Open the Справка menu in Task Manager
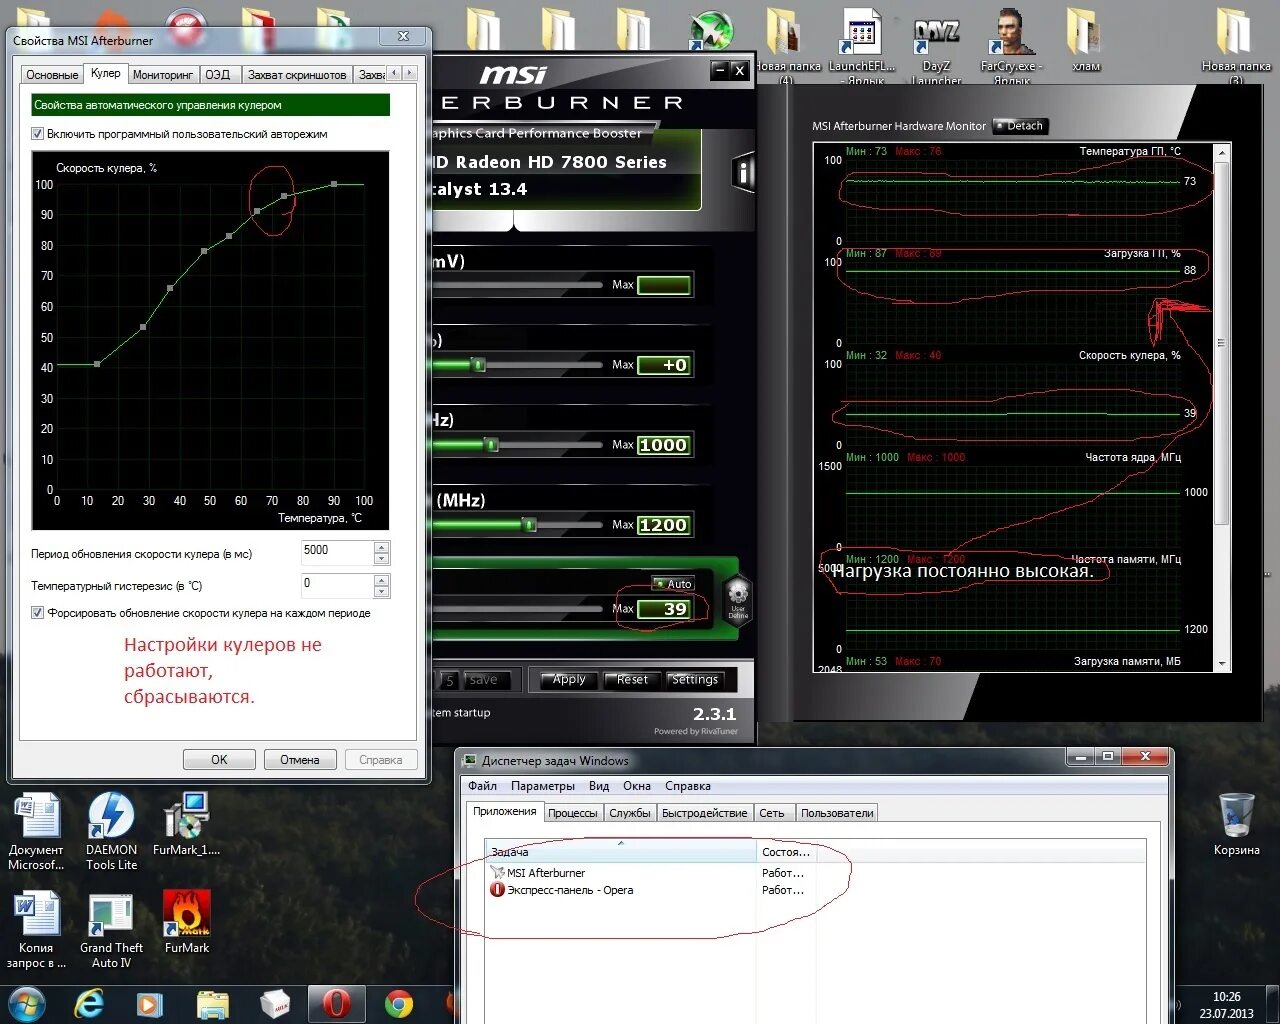Viewport: 1280px width, 1024px height. coord(688,786)
